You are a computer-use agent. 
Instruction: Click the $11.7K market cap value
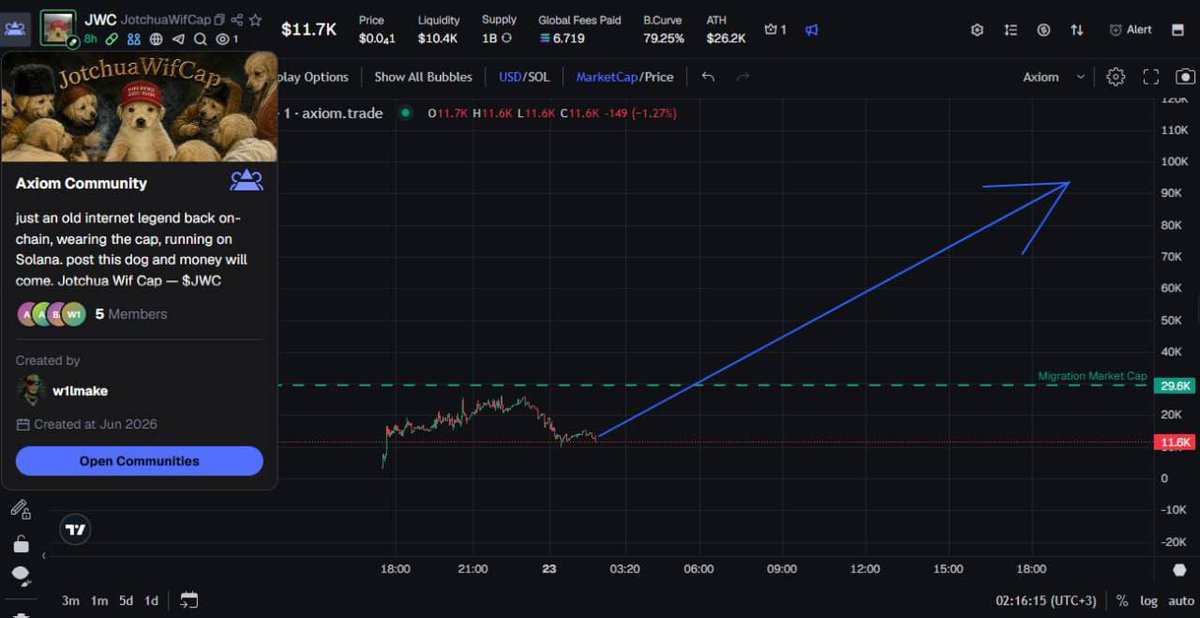click(x=309, y=29)
